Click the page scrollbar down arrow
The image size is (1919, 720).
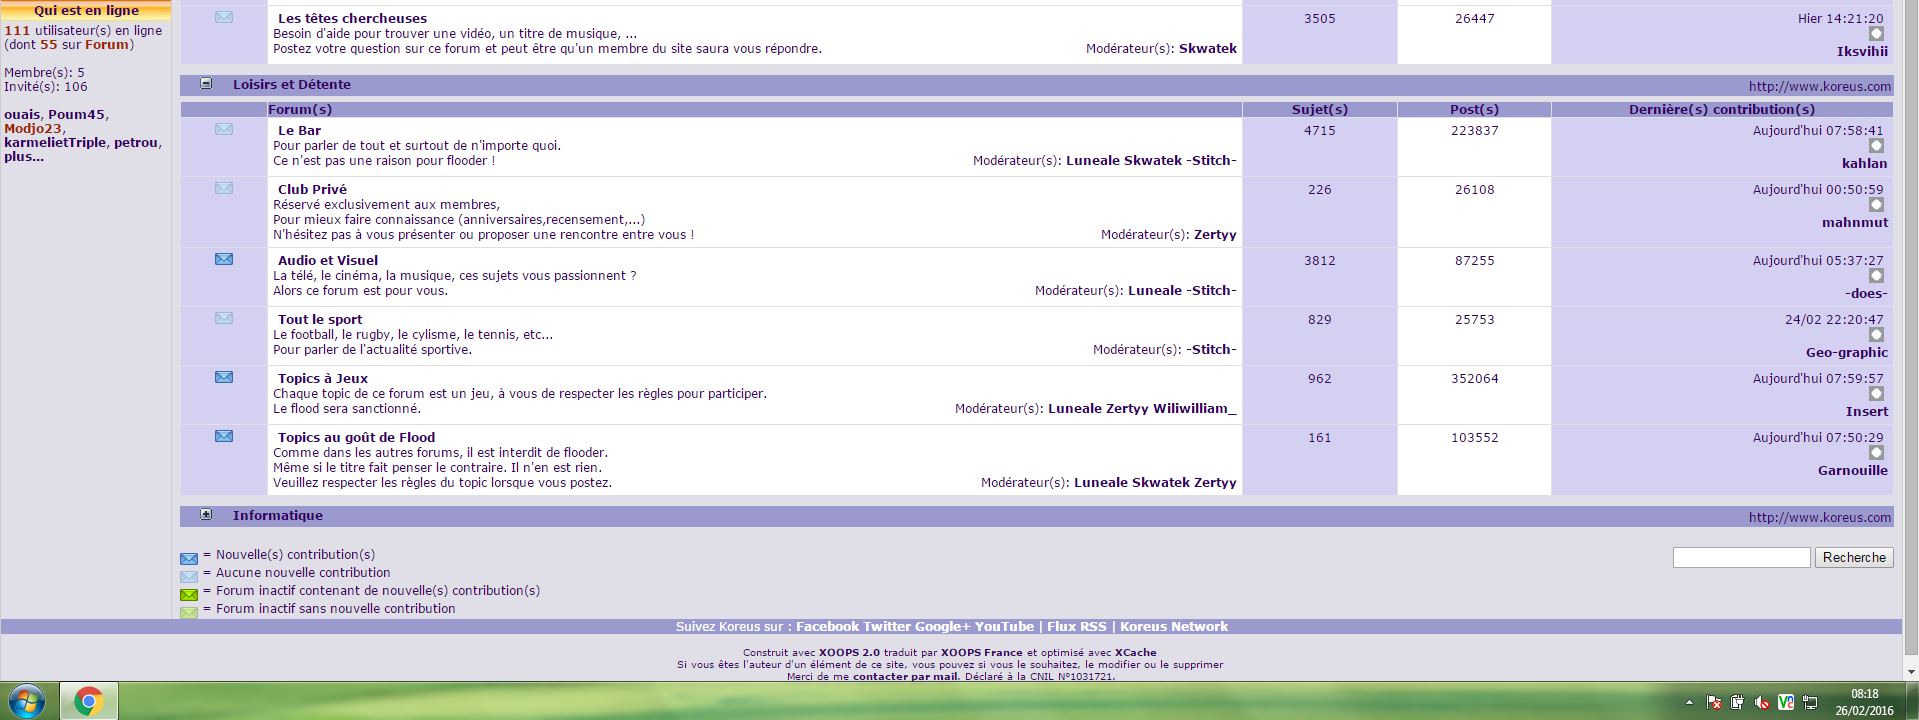pyautogui.click(x=1911, y=672)
